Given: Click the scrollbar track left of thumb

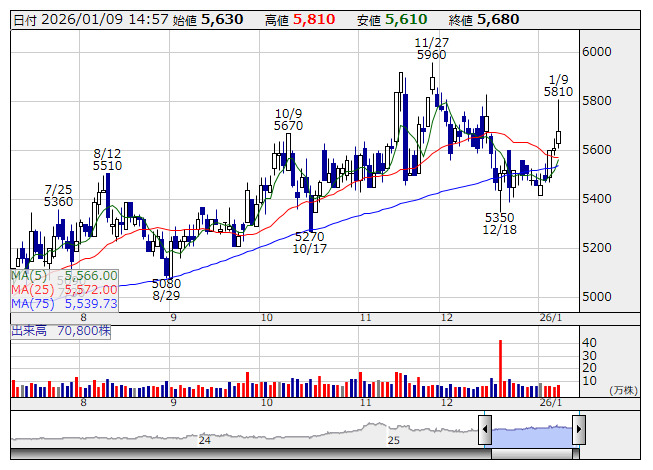Looking at the screenshot, I should [x=251, y=454].
